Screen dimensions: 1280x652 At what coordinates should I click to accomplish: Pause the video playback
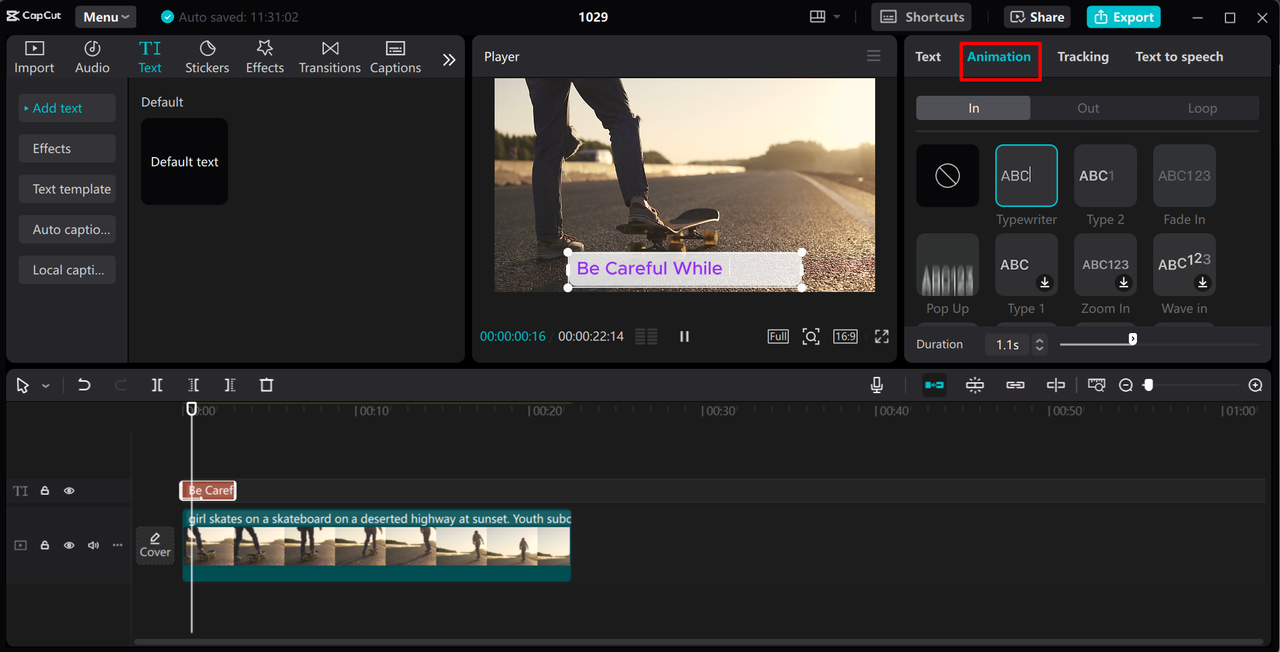(685, 337)
